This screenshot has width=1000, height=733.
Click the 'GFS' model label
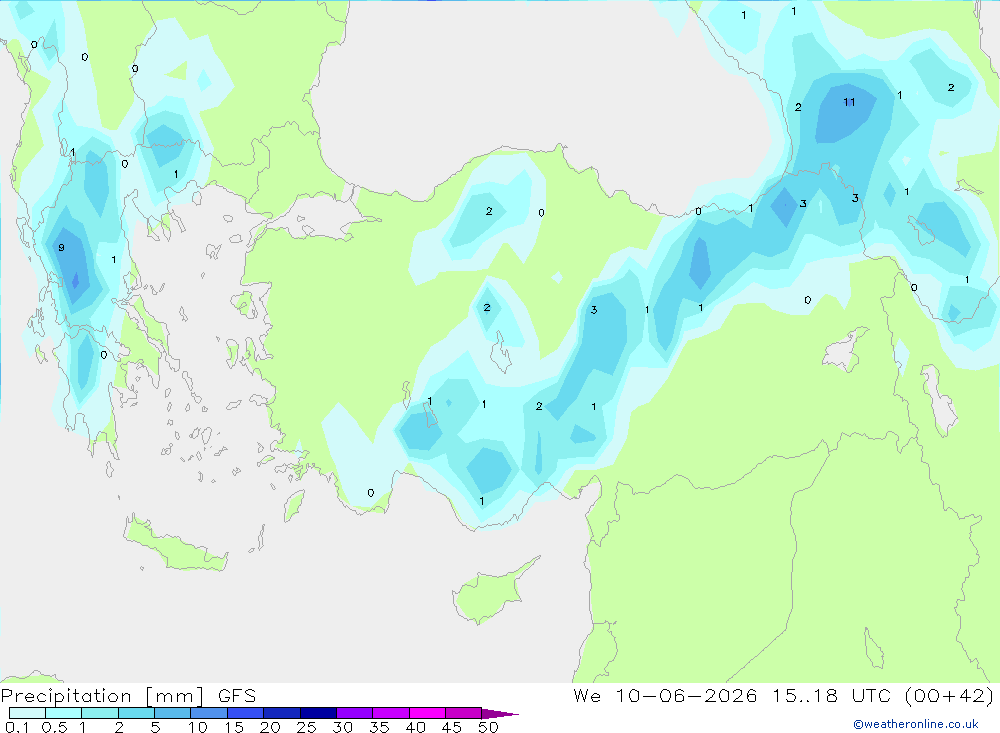click(x=237, y=696)
